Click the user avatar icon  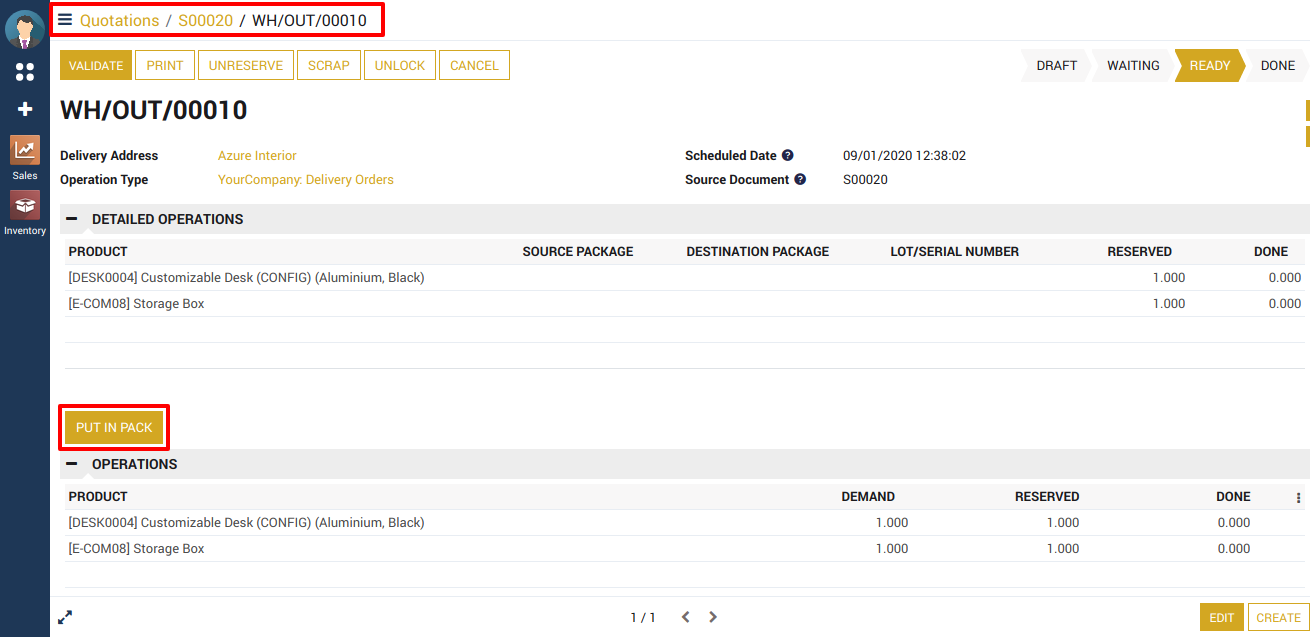[24, 29]
